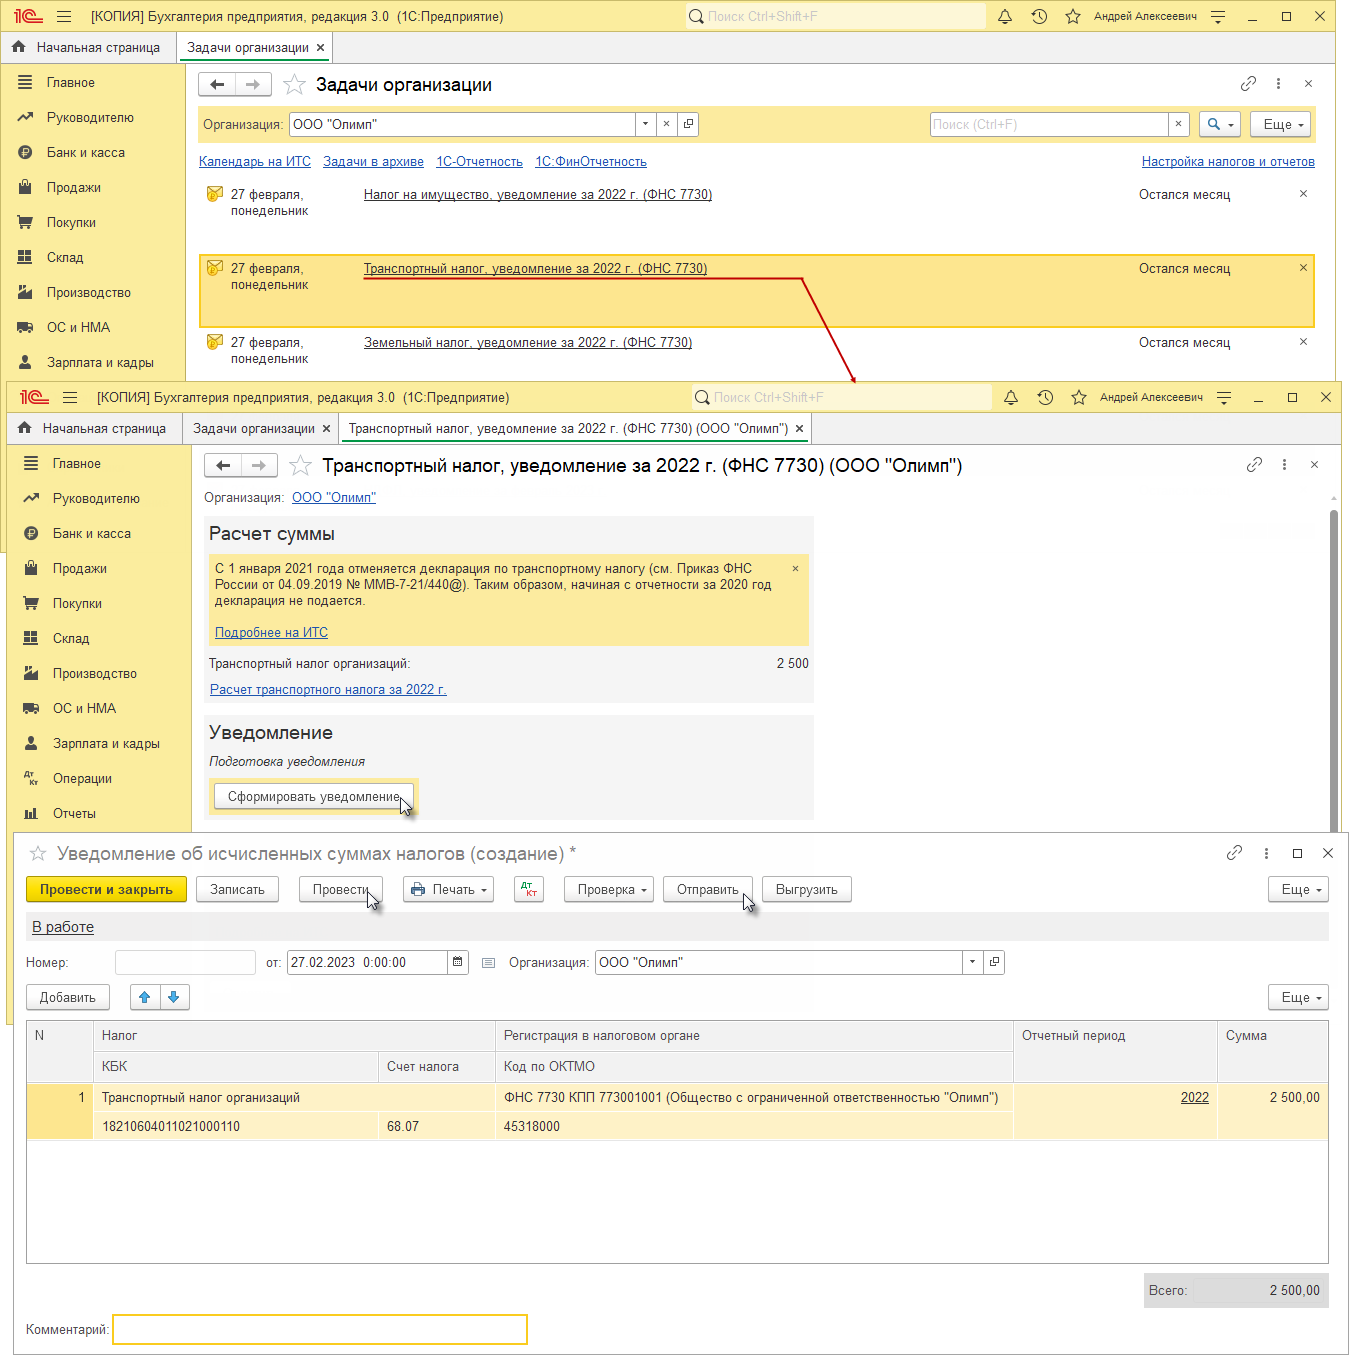Click the Выгрузить button
Image resolution: width=1350 pixels, height=1356 pixels.
(807, 889)
